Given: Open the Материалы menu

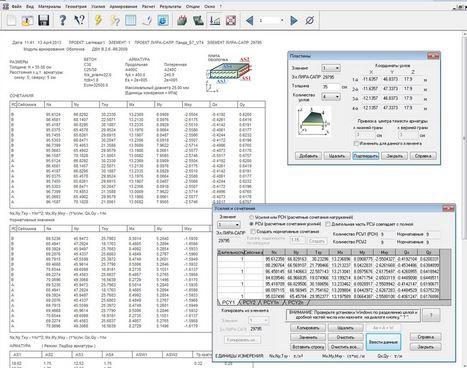Looking at the screenshot, I should [49, 6].
